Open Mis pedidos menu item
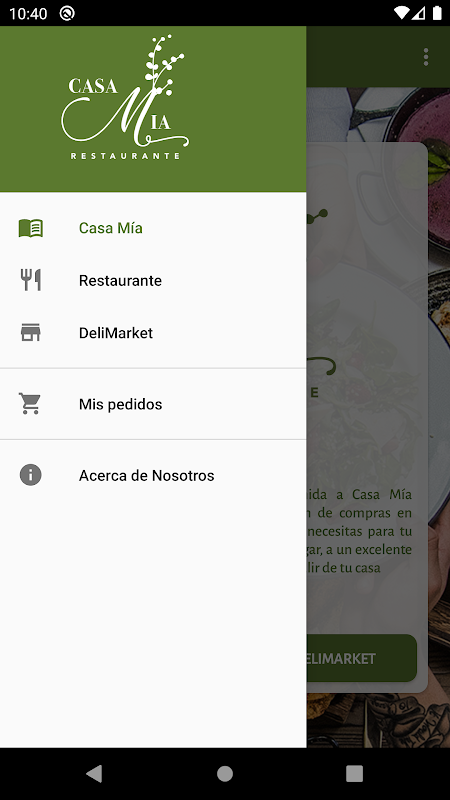 pyautogui.click(x=153, y=404)
